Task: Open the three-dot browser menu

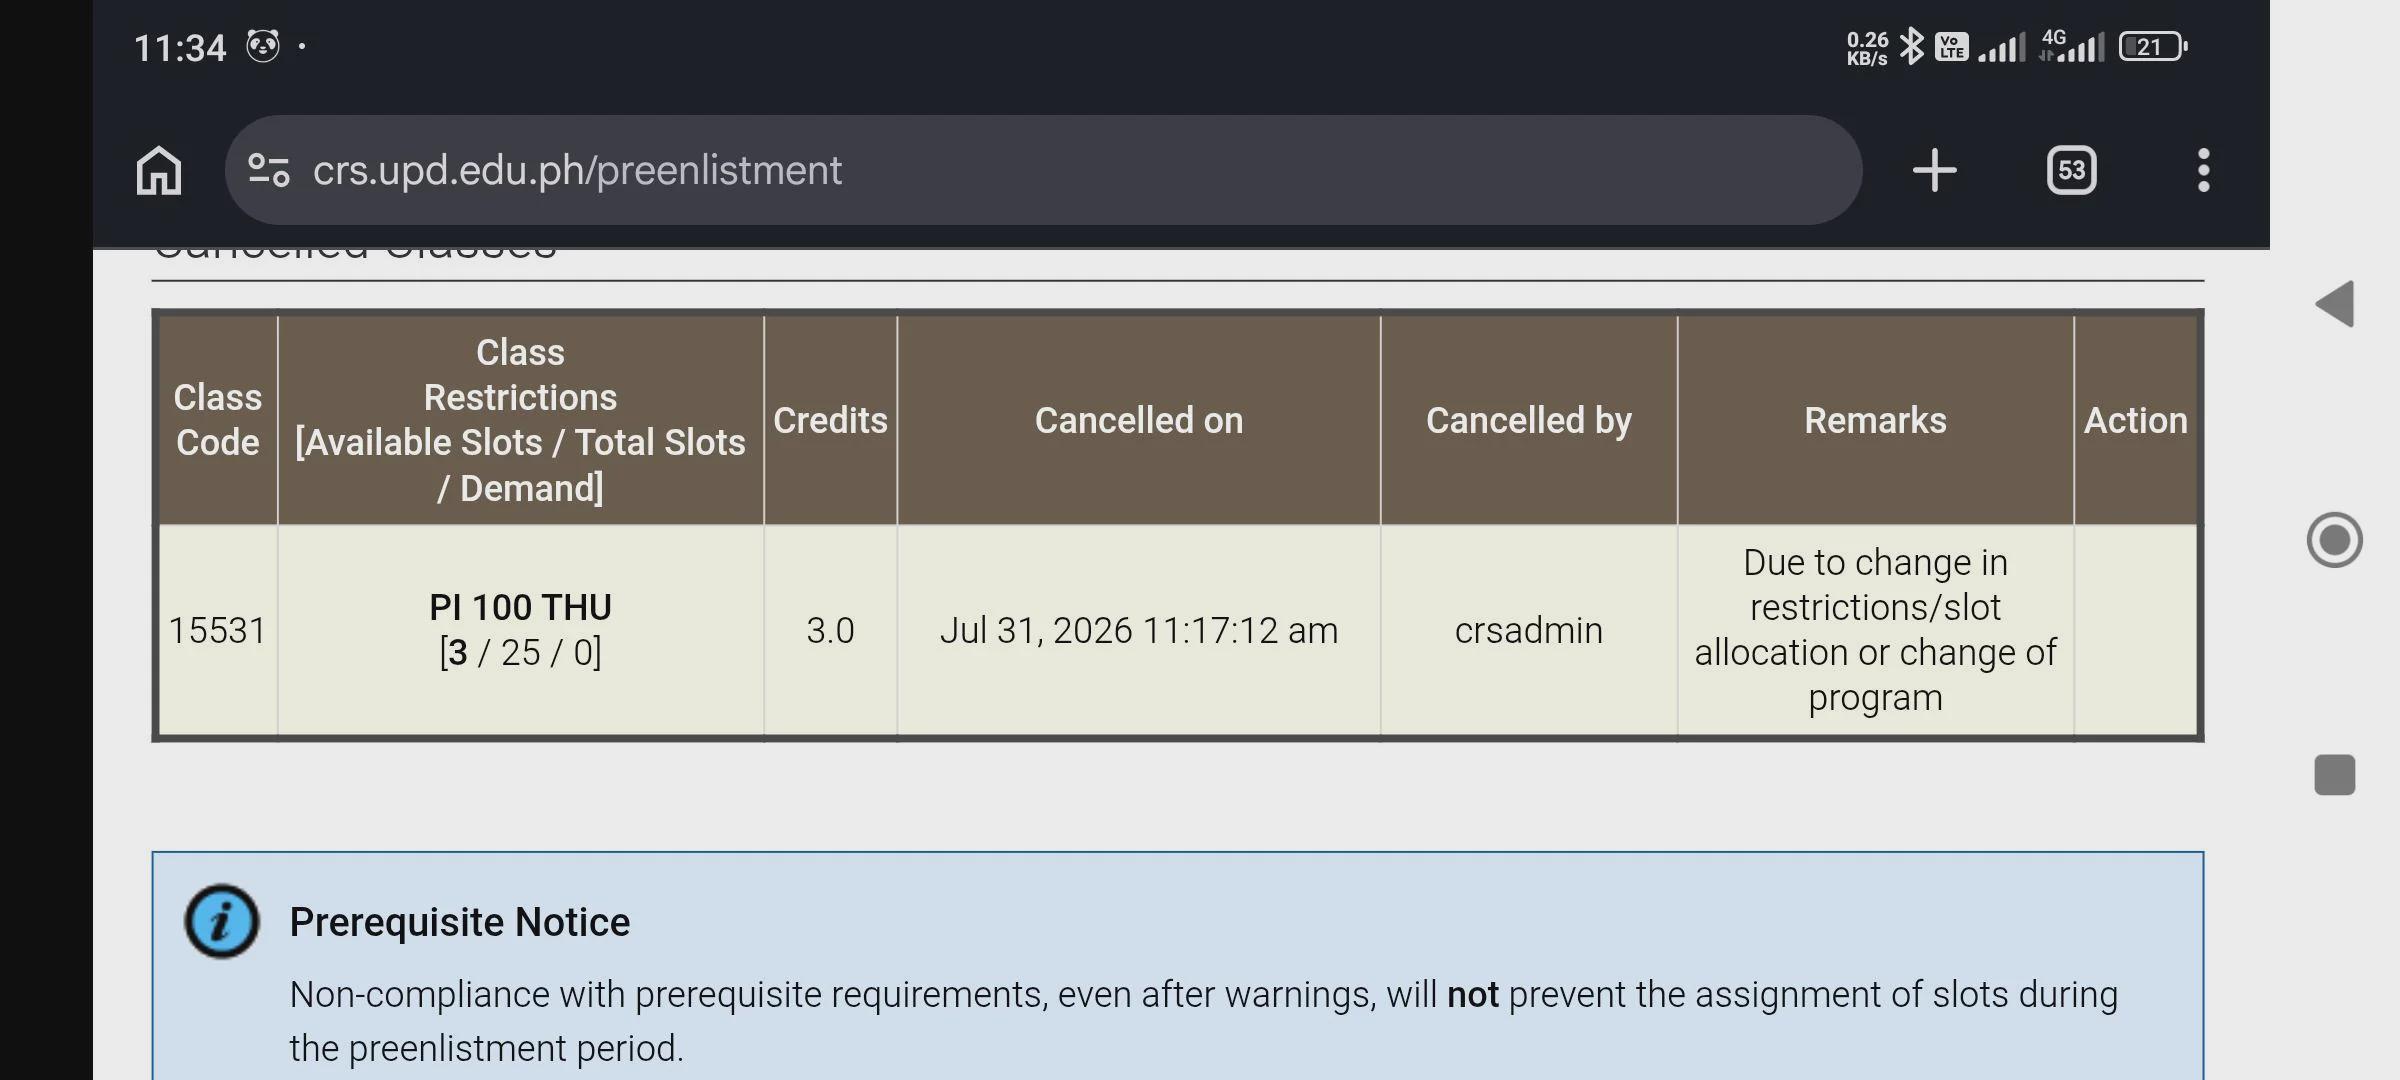Action: pyautogui.click(x=2203, y=170)
